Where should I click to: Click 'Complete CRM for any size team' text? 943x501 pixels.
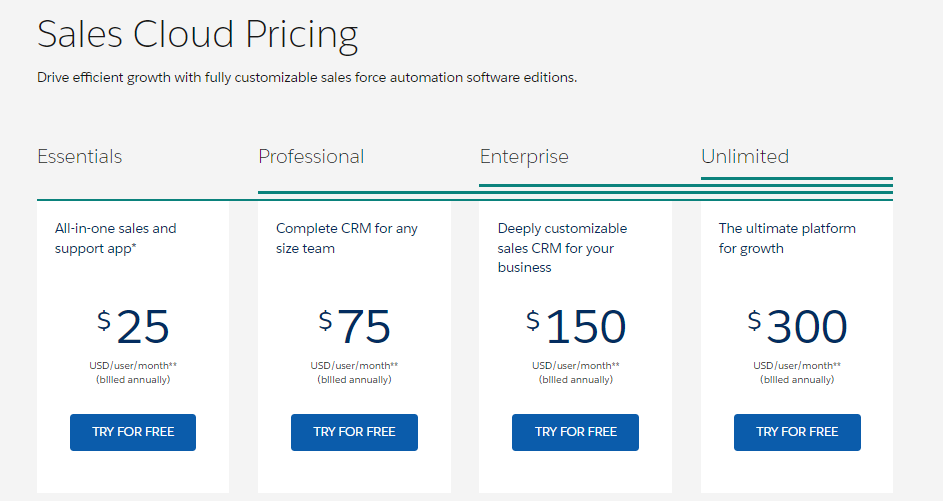click(346, 238)
